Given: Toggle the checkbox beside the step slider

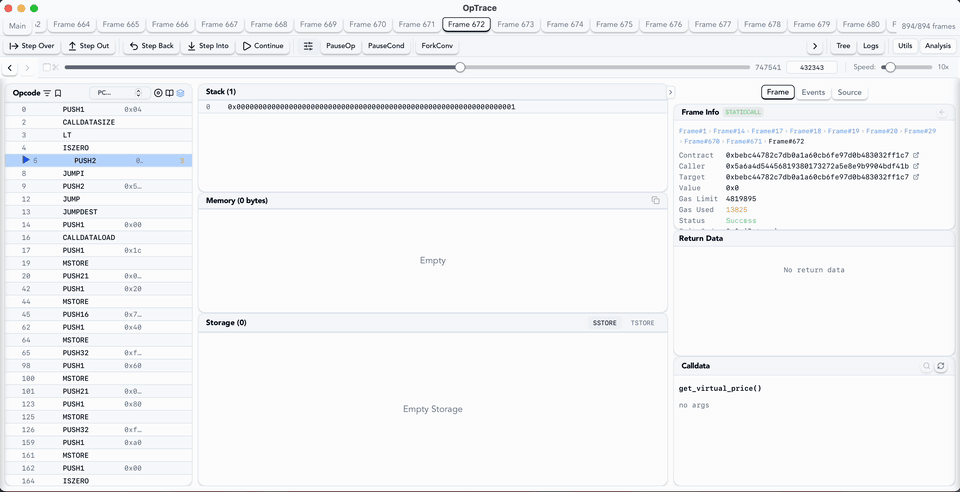Looking at the screenshot, I should 46,67.
